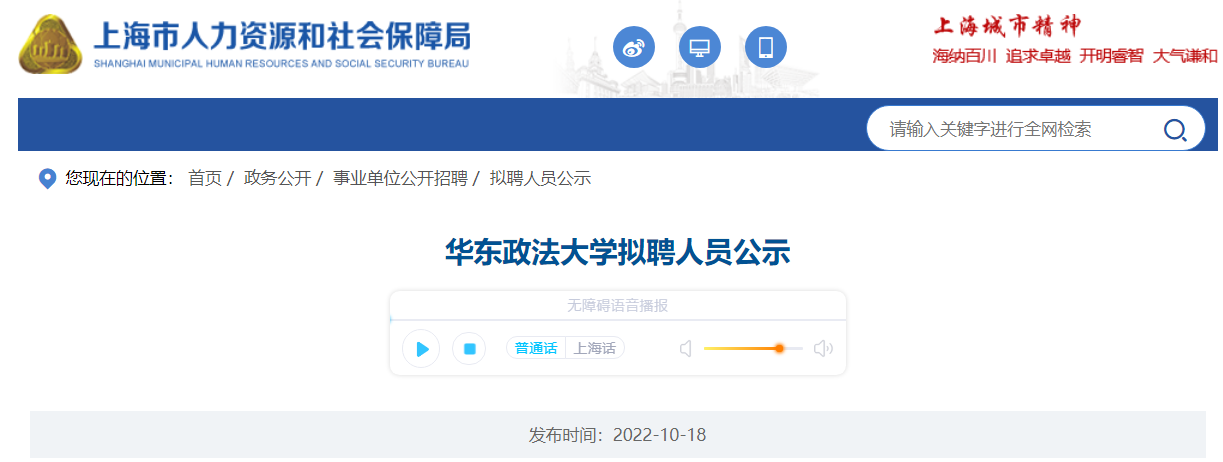Click the 上海市人力资源和社会保障局 site title

point(281,37)
